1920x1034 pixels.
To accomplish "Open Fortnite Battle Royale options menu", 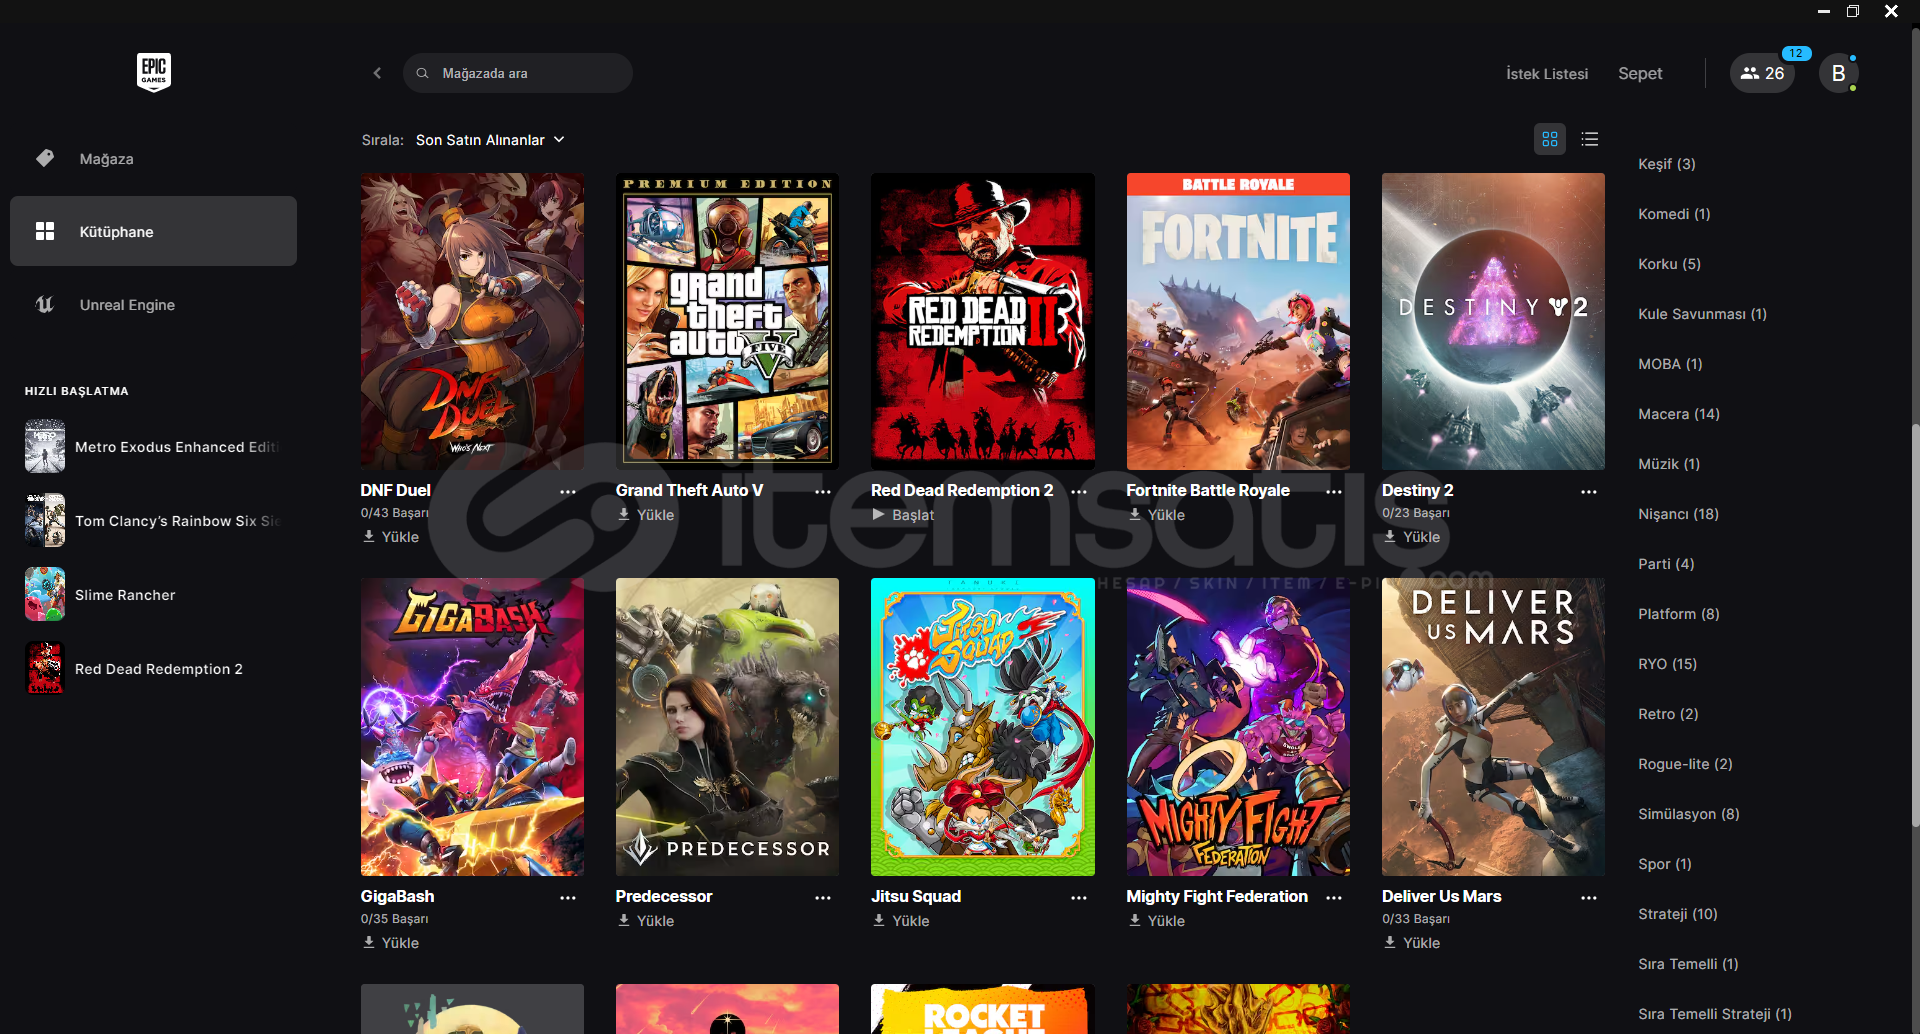I will (1334, 492).
